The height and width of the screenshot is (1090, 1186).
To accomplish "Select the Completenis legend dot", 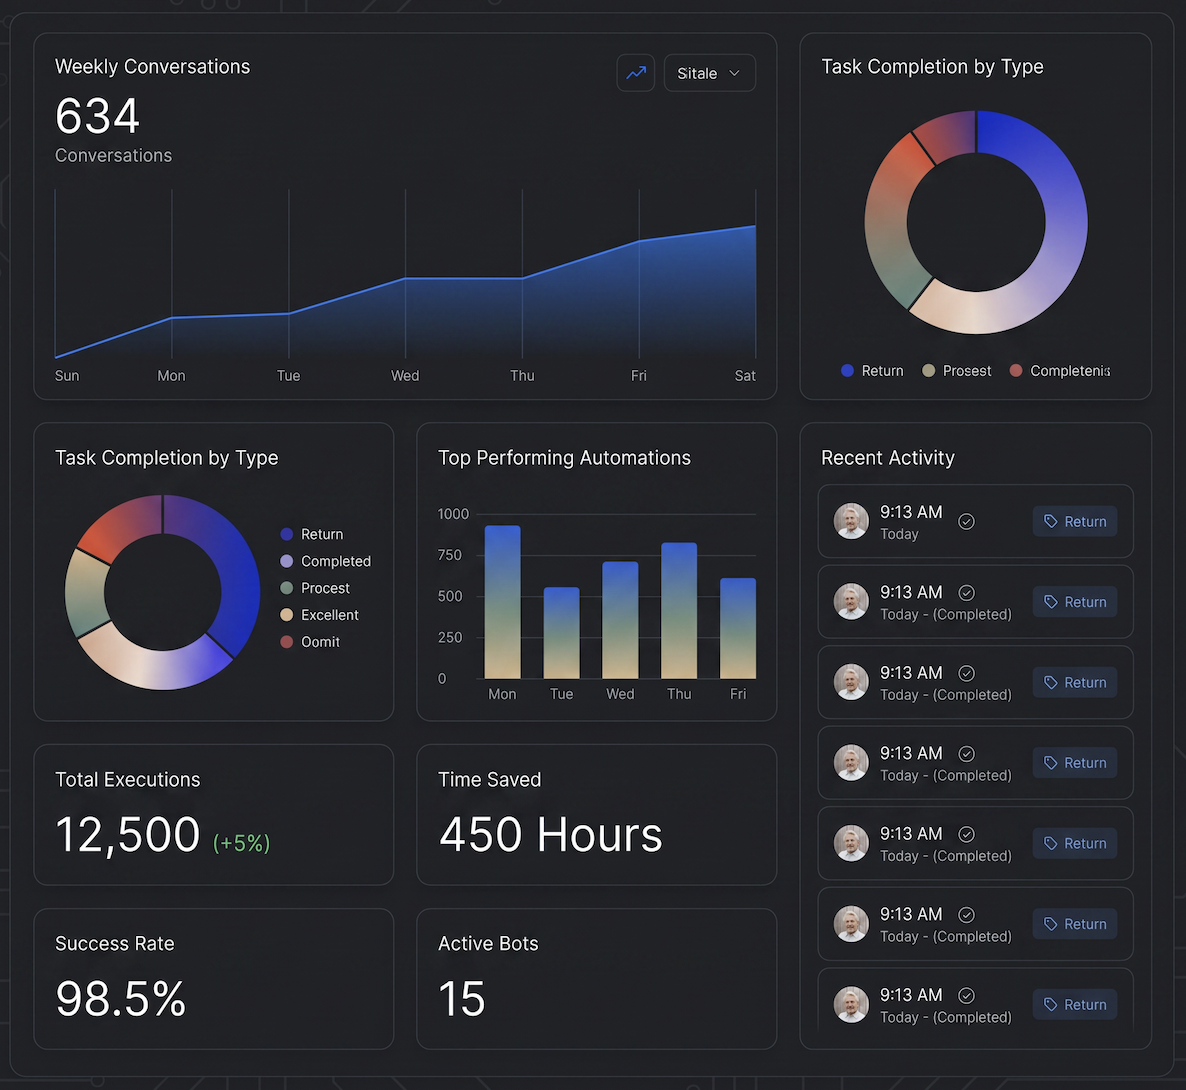I will coord(1016,371).
